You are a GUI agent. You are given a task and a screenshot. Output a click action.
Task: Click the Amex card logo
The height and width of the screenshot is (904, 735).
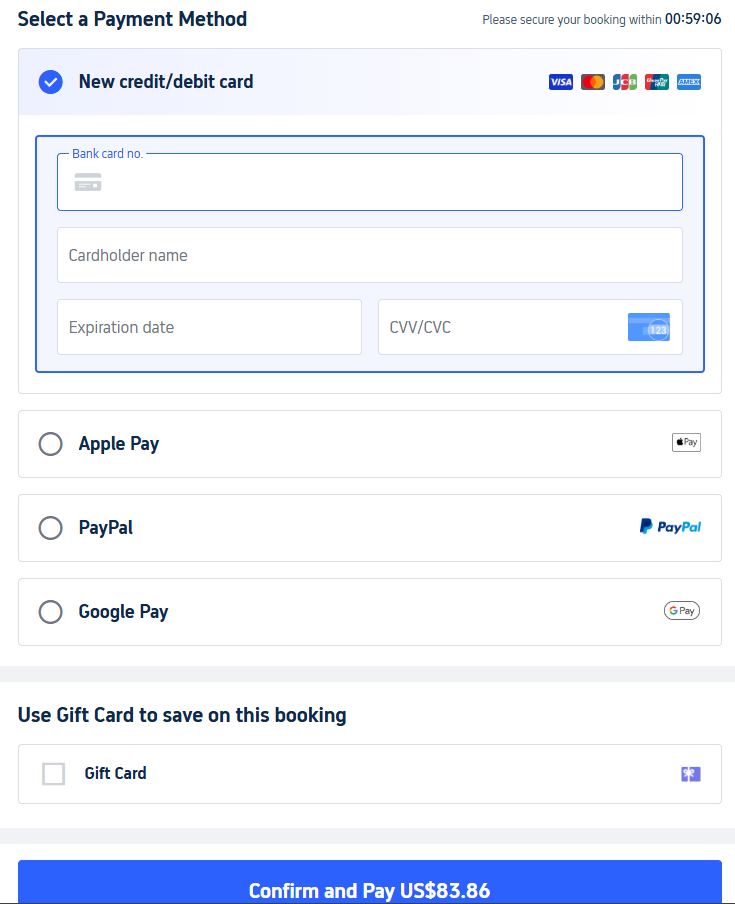pos(688,82)
